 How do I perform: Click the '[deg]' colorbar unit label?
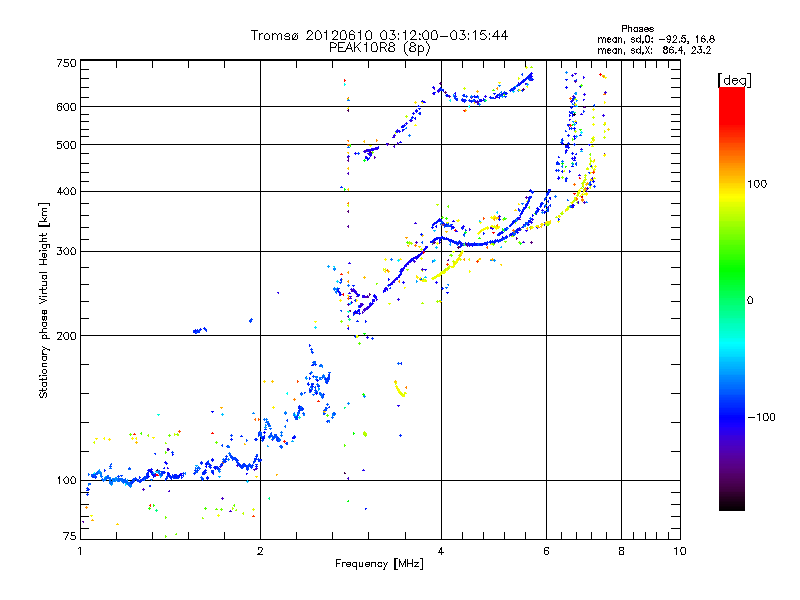coord(734,80)
